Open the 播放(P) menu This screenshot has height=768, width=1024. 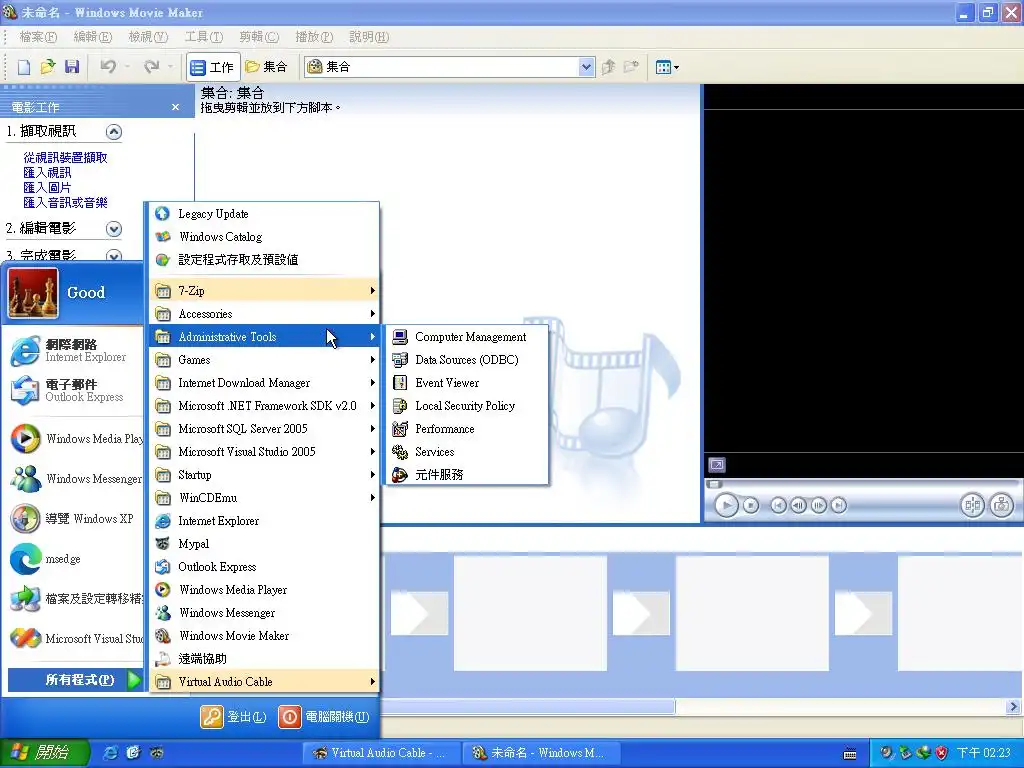click(314, 37)
